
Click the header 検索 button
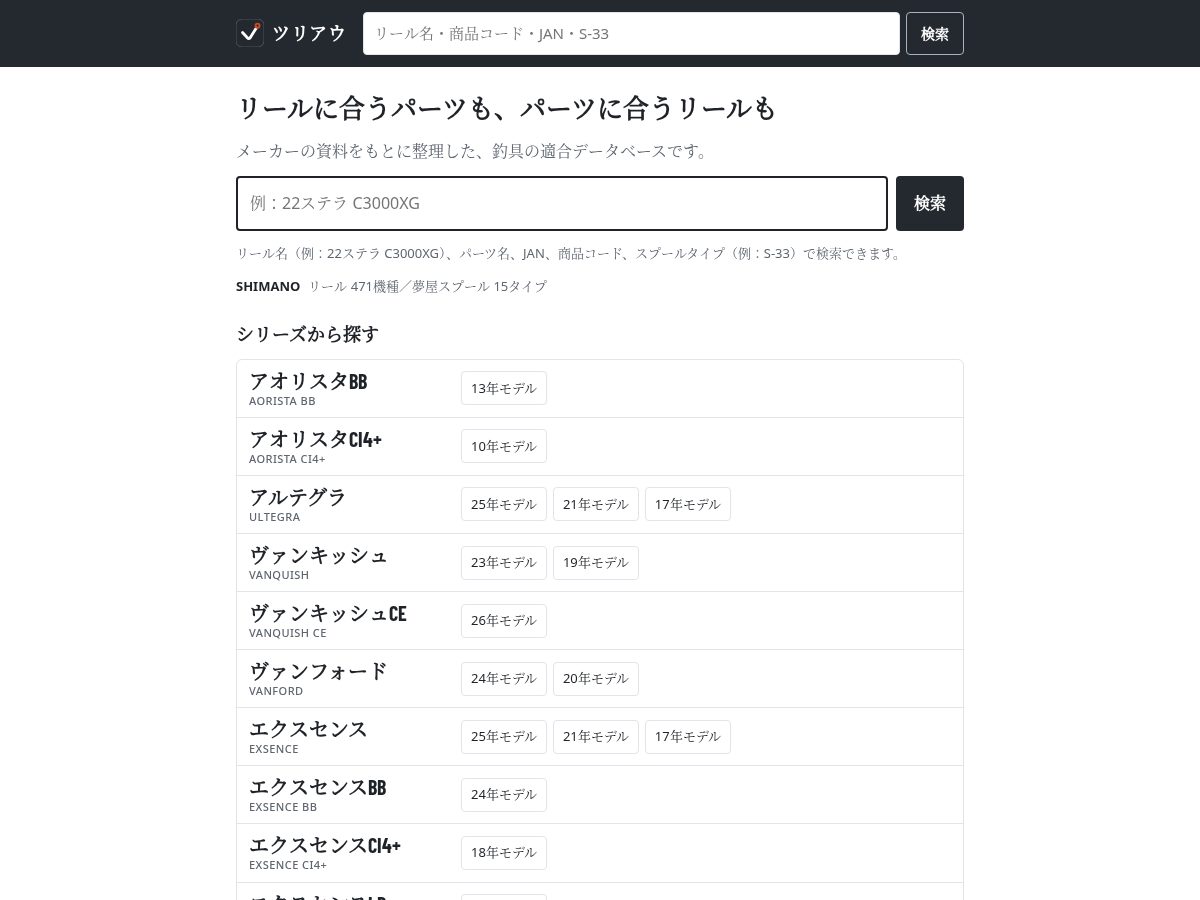(935, 33)
